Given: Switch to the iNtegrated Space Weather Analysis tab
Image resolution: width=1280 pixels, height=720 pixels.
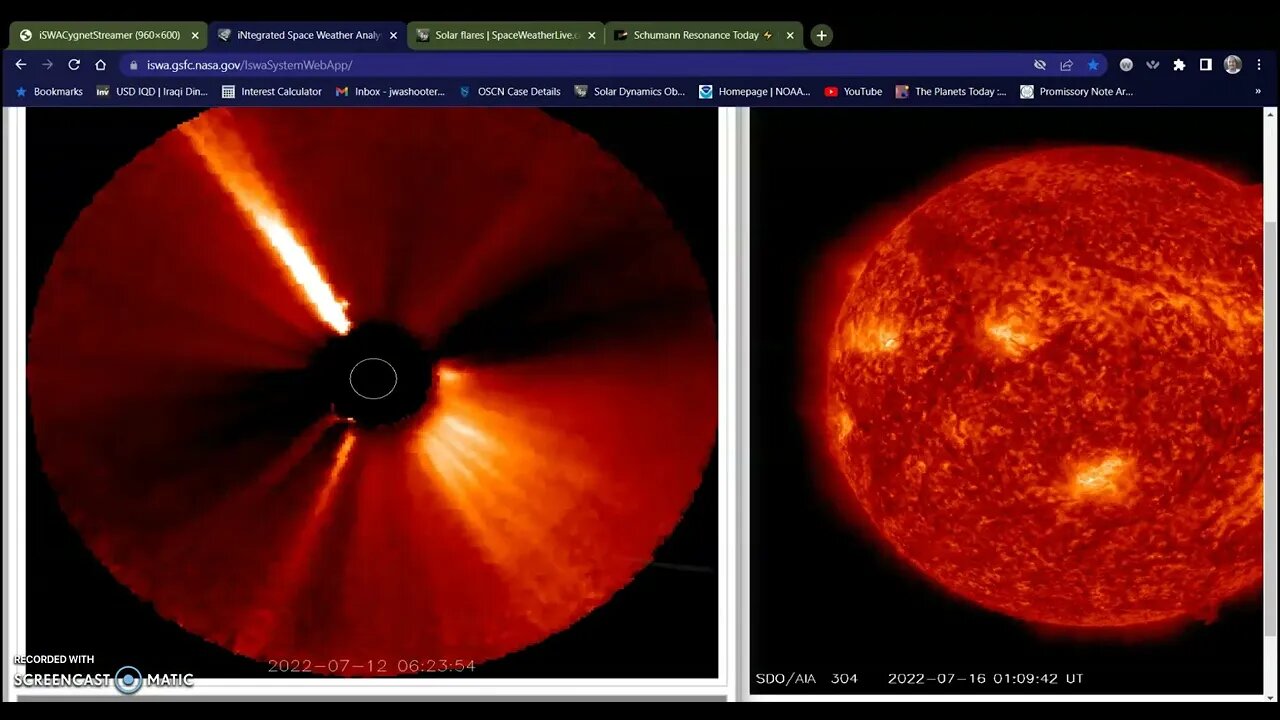Looking at the screenshot, I should (x=307, y=35).
